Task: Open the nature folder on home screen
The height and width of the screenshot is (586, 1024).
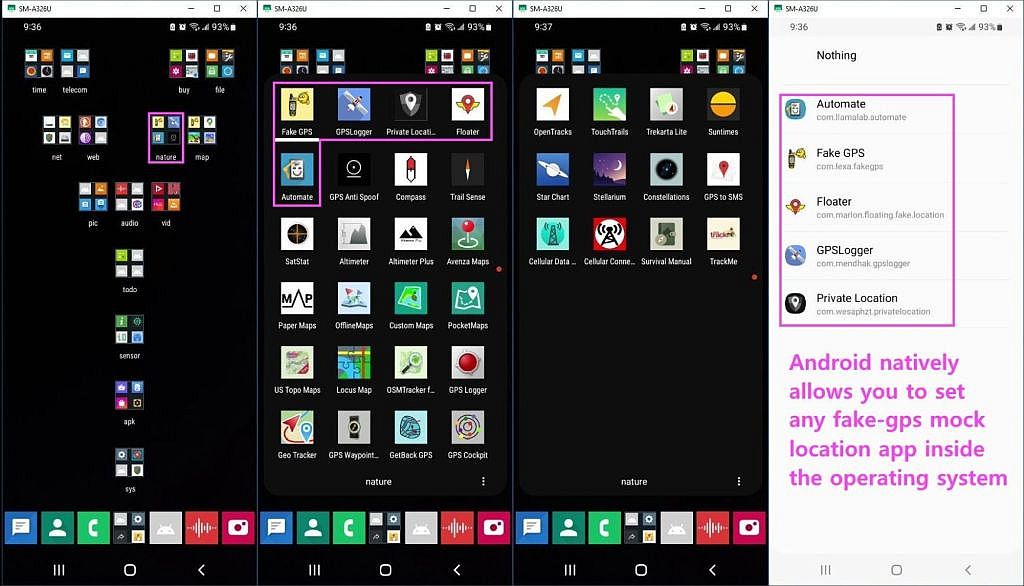Action: tap(166, 130)
